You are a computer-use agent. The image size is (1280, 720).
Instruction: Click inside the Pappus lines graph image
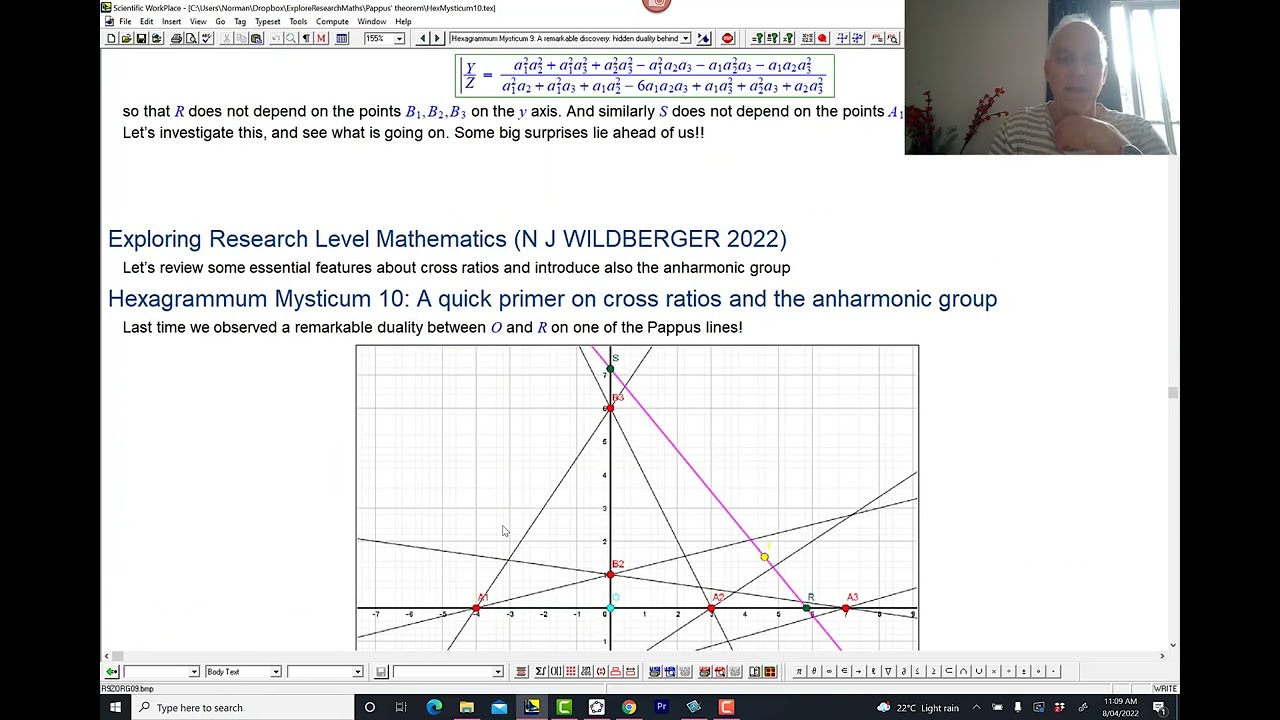637,497
